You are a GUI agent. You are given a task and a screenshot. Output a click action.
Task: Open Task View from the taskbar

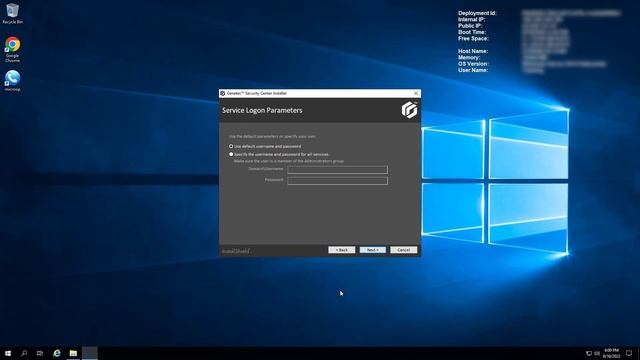pyautogui.click(x=40, y=353)
